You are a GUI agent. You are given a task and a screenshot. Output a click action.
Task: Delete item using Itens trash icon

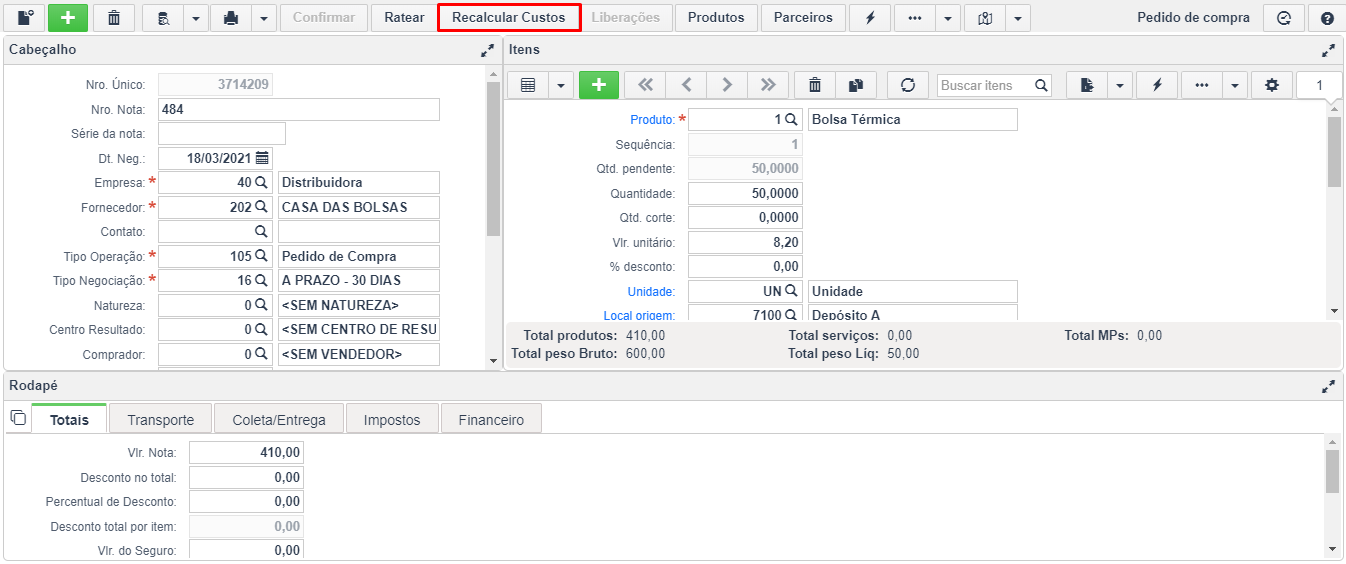click(815, 85)
